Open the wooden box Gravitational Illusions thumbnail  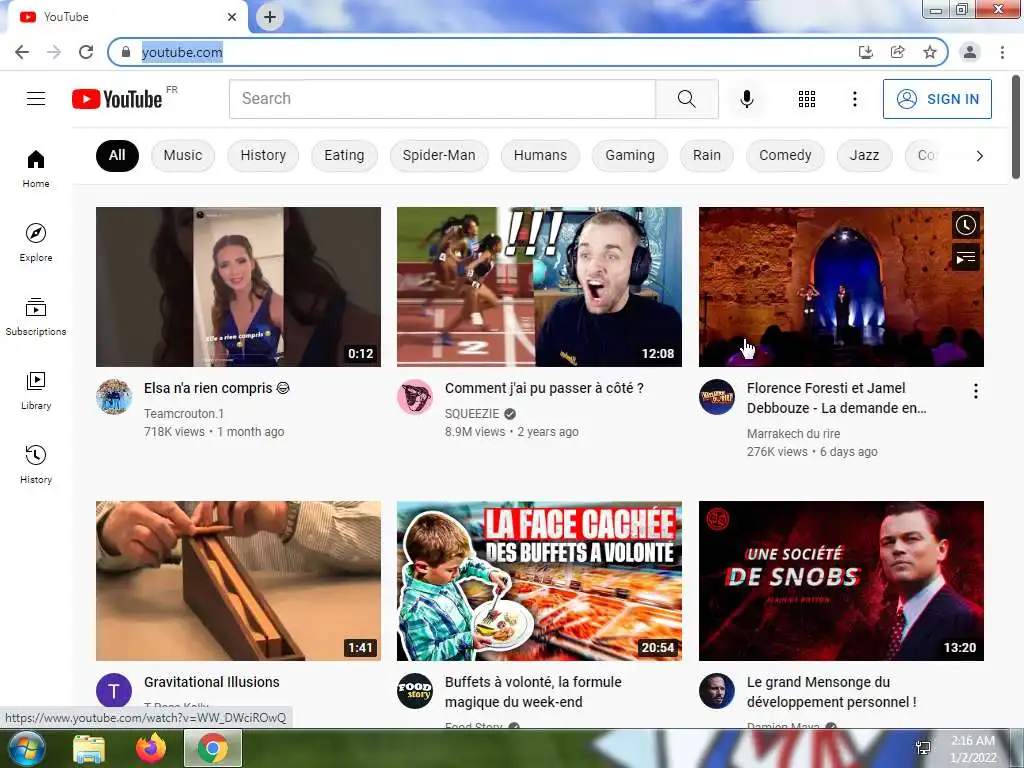(x=238, y=581)
